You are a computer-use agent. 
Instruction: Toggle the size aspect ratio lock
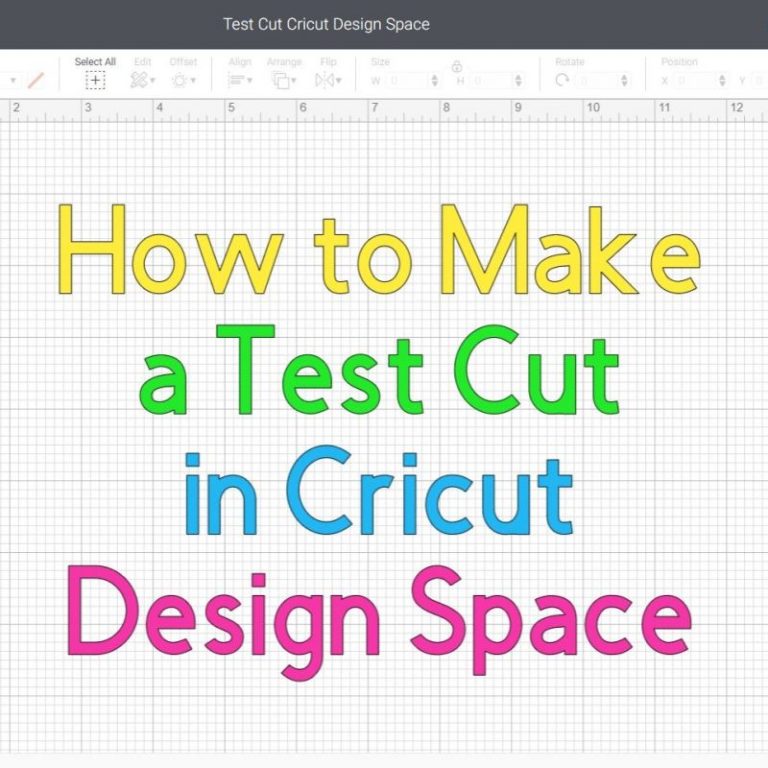click(457, 67)
